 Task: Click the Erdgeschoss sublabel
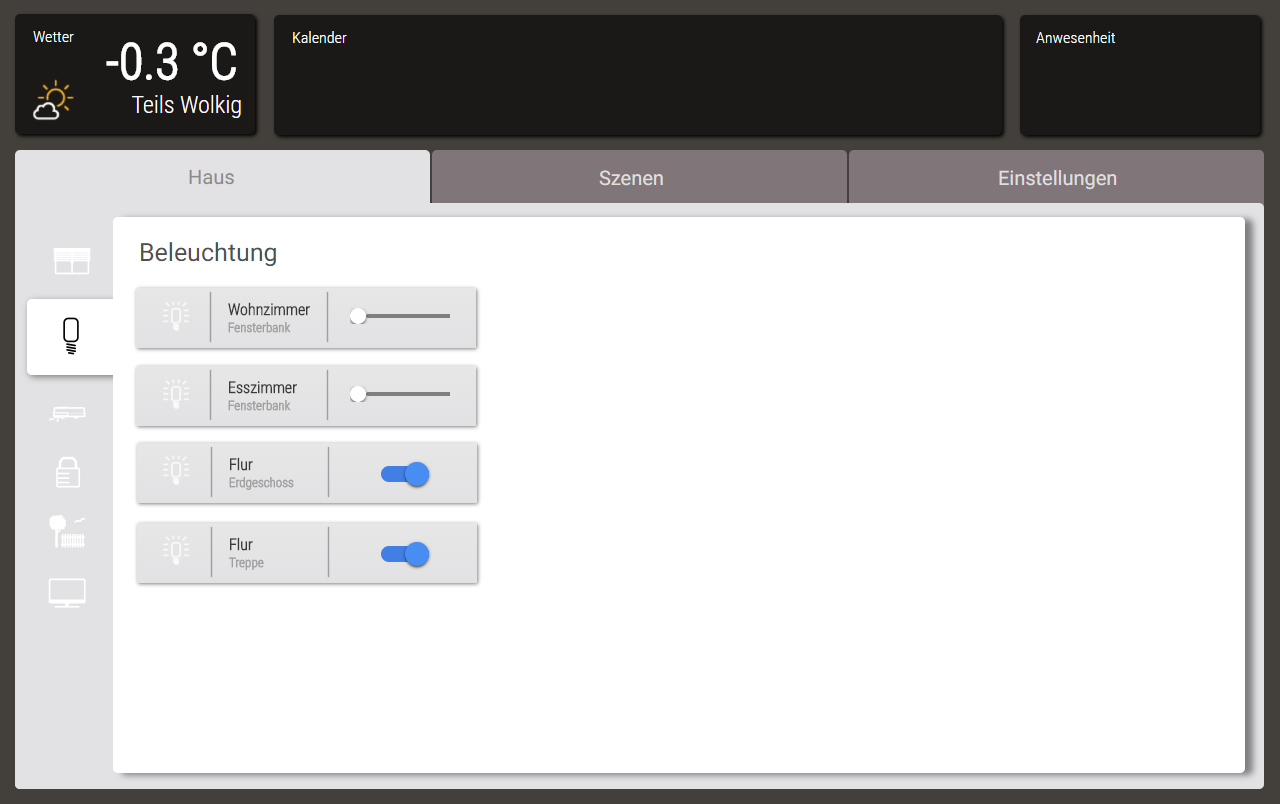click(261, 483)
